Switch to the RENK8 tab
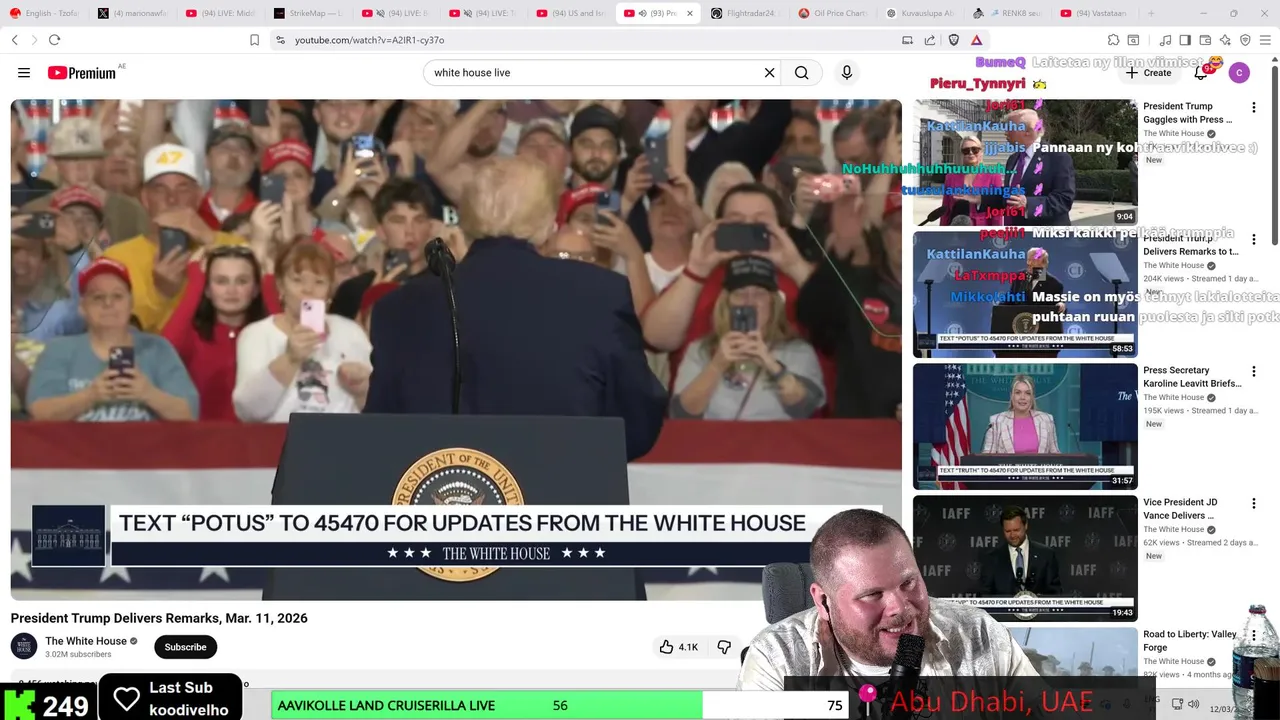This screenshot has height=720, width=1280. 1007,13
